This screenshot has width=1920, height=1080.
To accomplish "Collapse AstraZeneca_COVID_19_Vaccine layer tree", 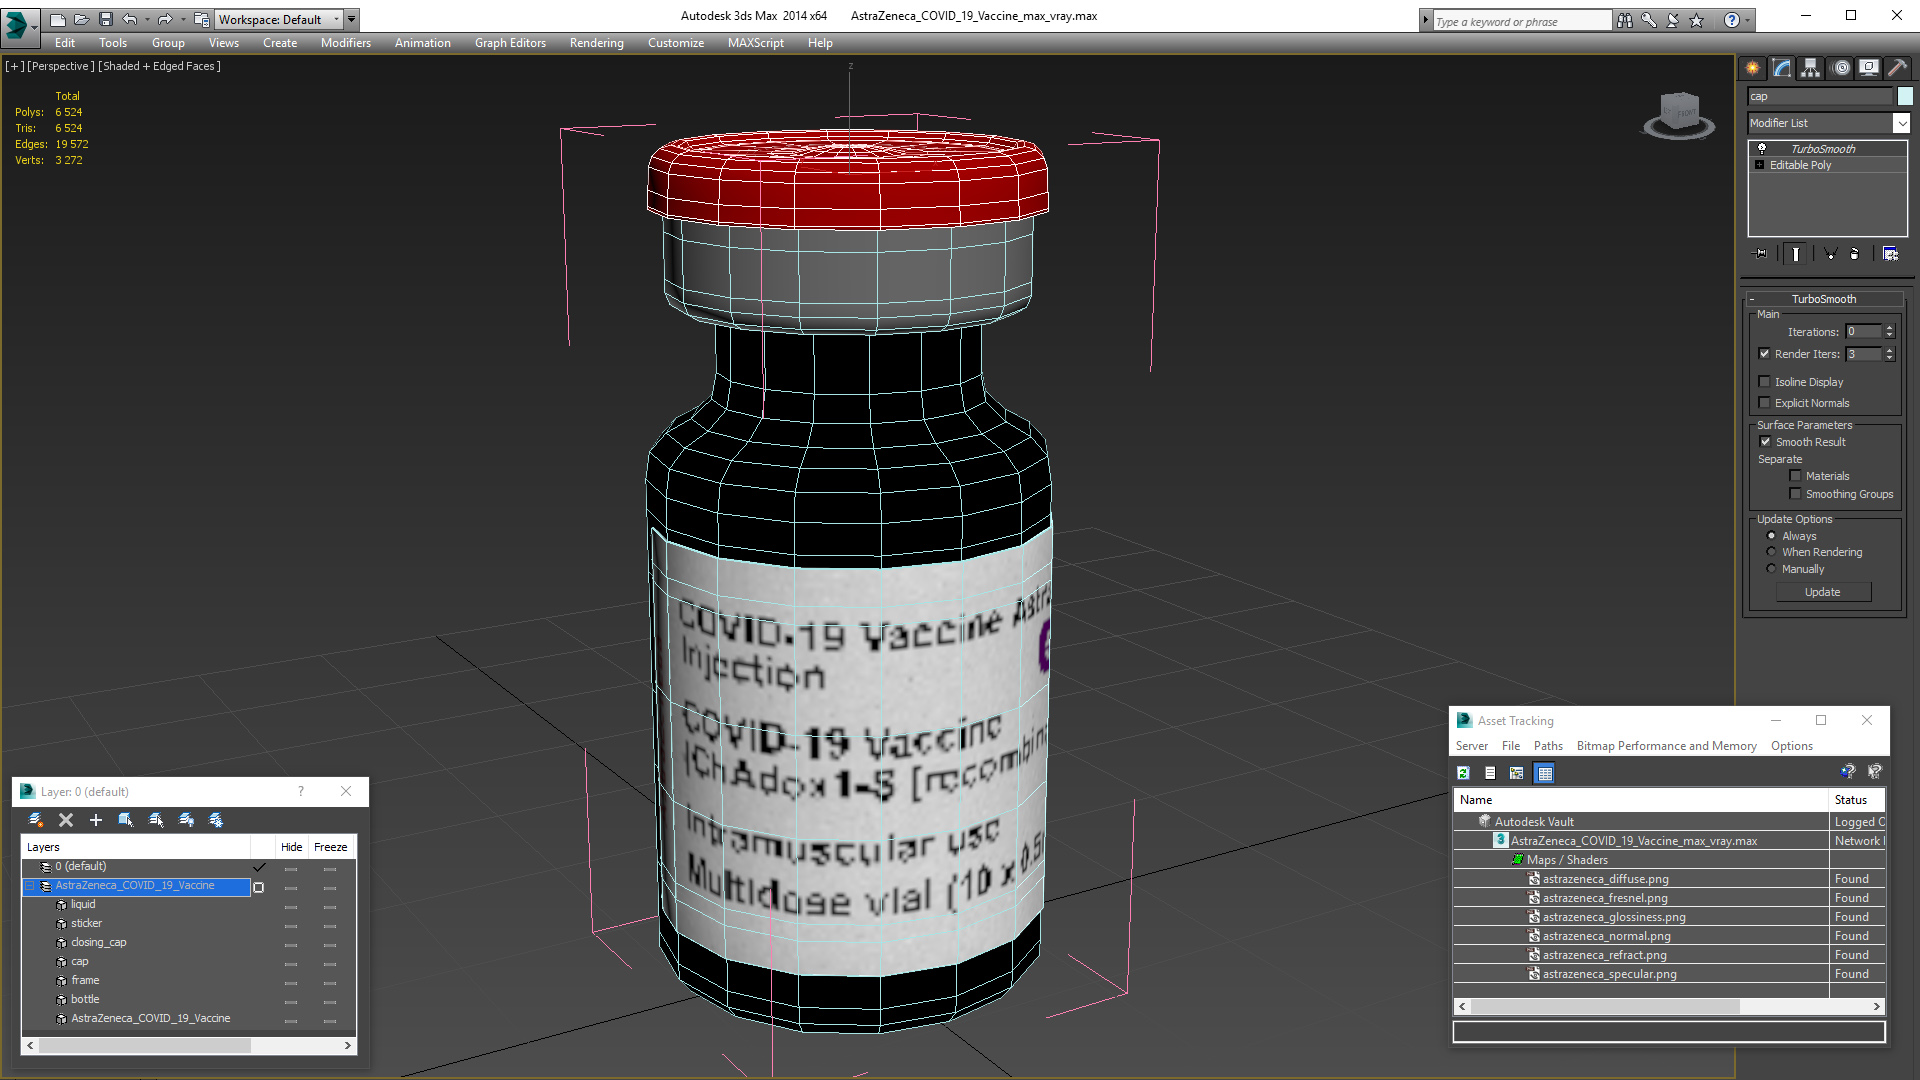I will (x=30, y=886).
